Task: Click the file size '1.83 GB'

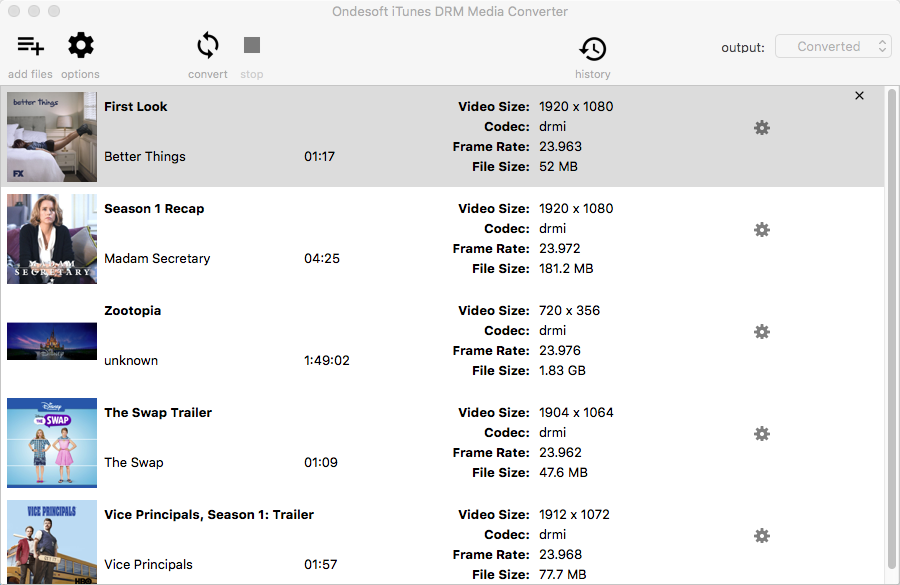Action: (x=562, y=371)
